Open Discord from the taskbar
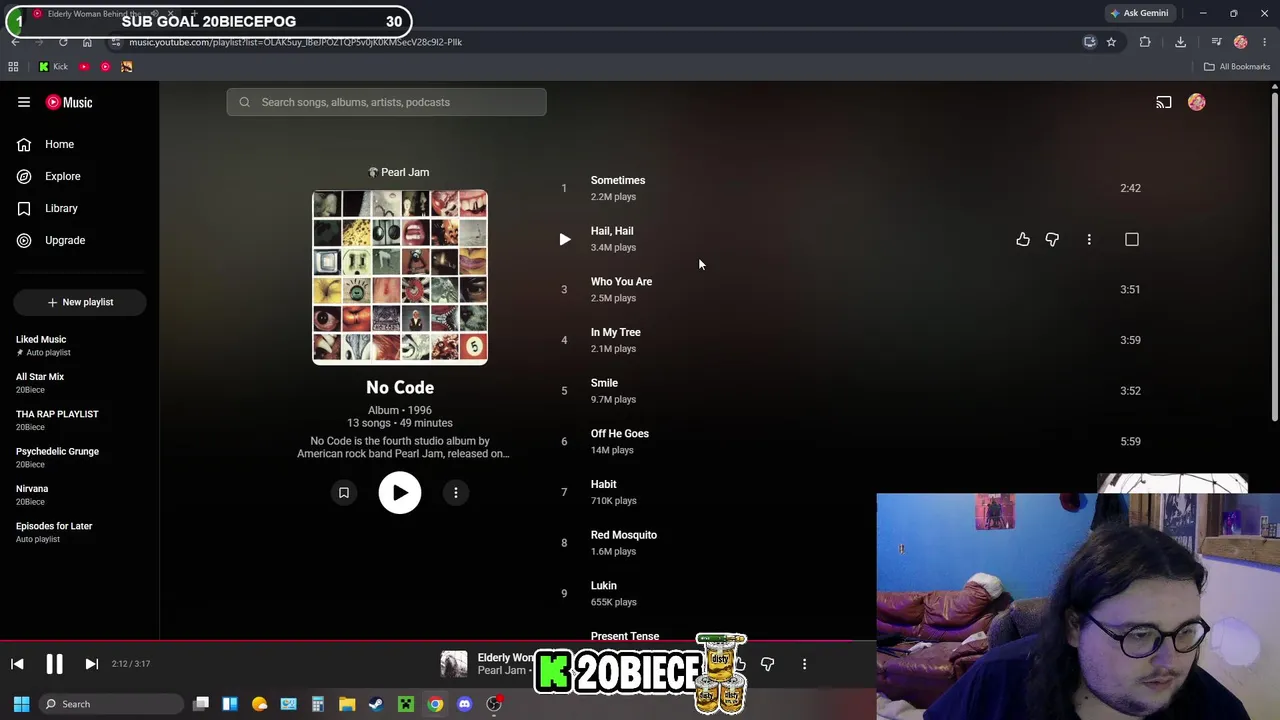Viewport: 1280px width, 720px height. coord(464,704)
